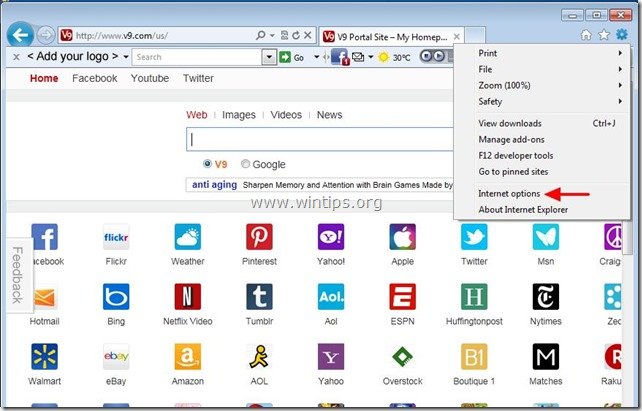Open the Apple shortcut icon
Viewport: 642px width, 411px height.
pyautogui.click(x=402, y=237)
